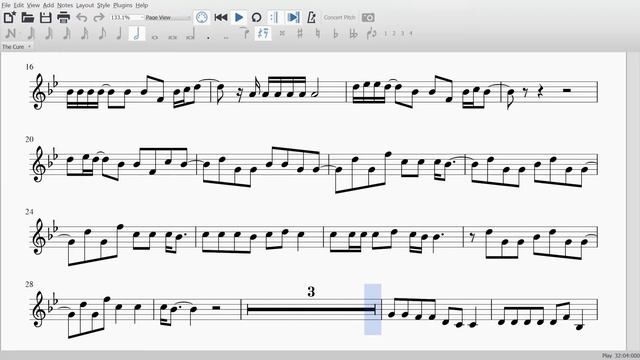Open the Edit menu
This screenshot has width=640, height=360.
tap(19, 5)
